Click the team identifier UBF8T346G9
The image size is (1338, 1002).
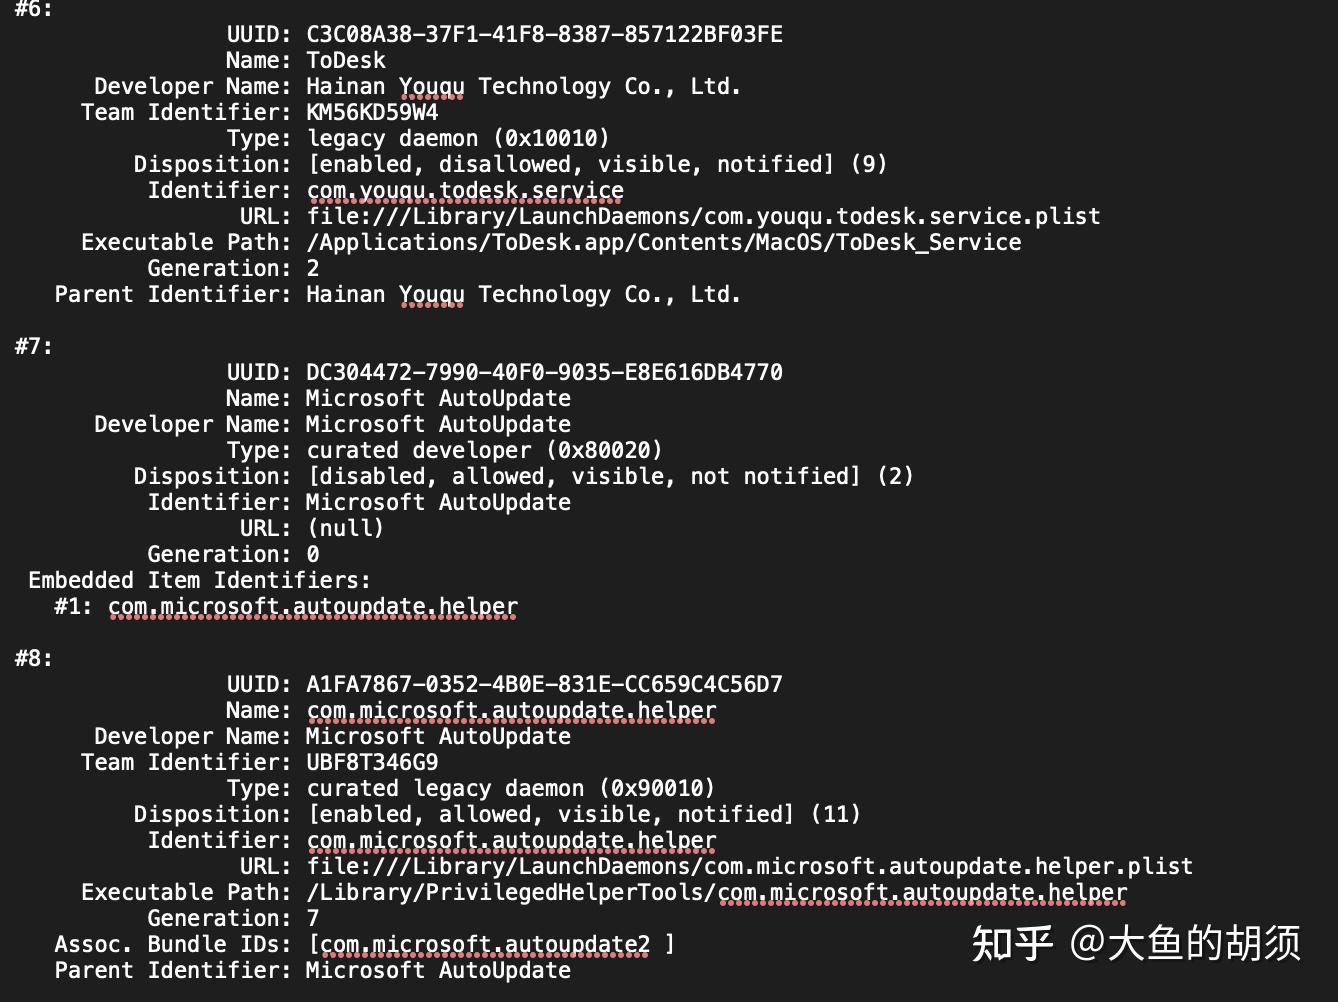point(372,762)
